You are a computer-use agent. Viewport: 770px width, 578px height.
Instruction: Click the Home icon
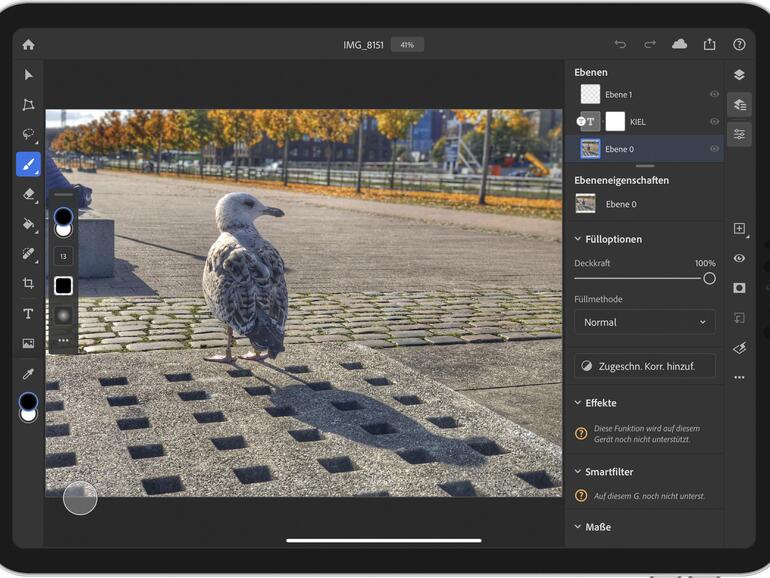pos(28,44)
